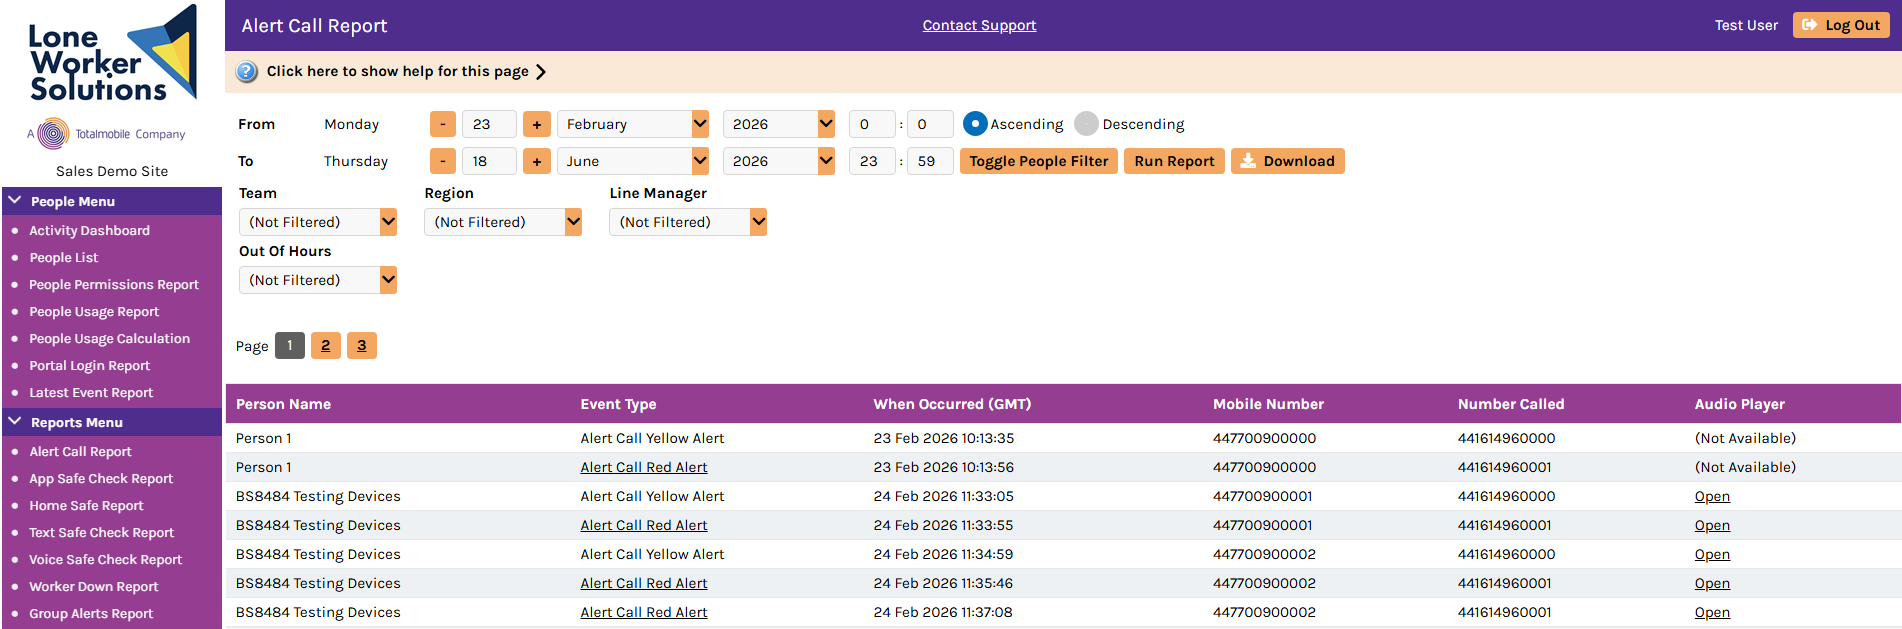Go to page 2 of results
This screenshot has width=1902, height=629.
click(326, 345)
